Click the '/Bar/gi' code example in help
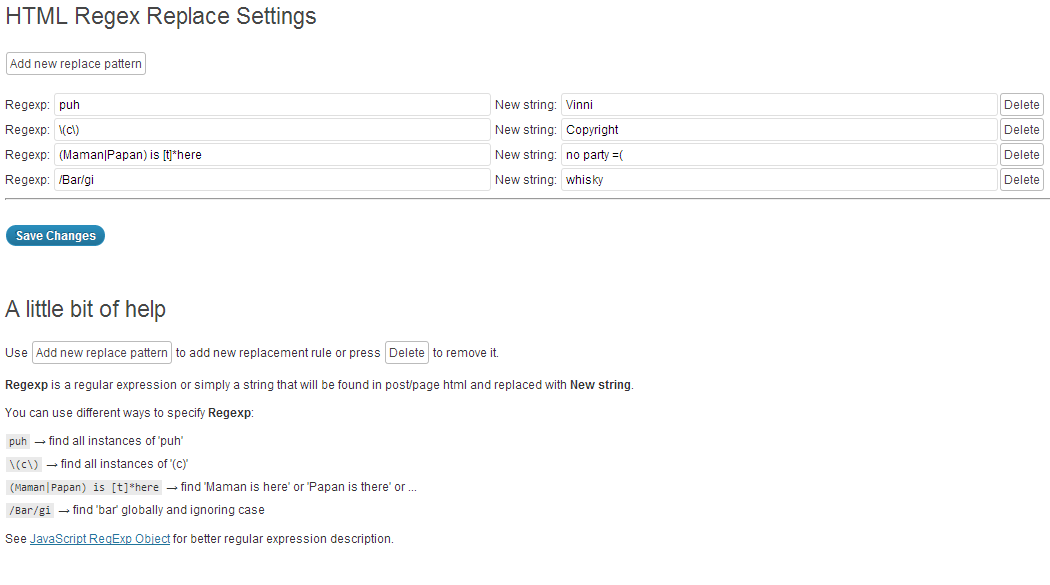 click(30, 511)
